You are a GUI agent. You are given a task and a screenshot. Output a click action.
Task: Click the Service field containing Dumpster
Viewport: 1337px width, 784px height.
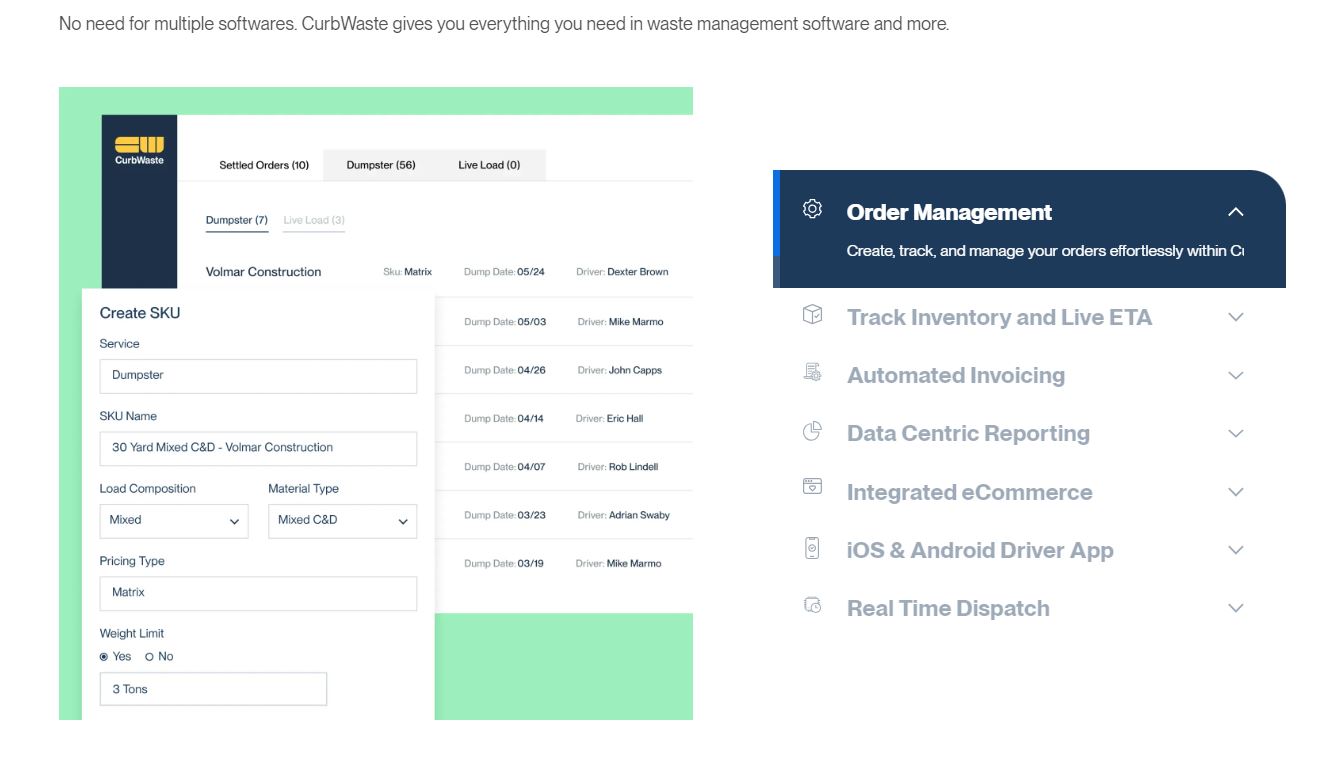(x=258, y=376)
